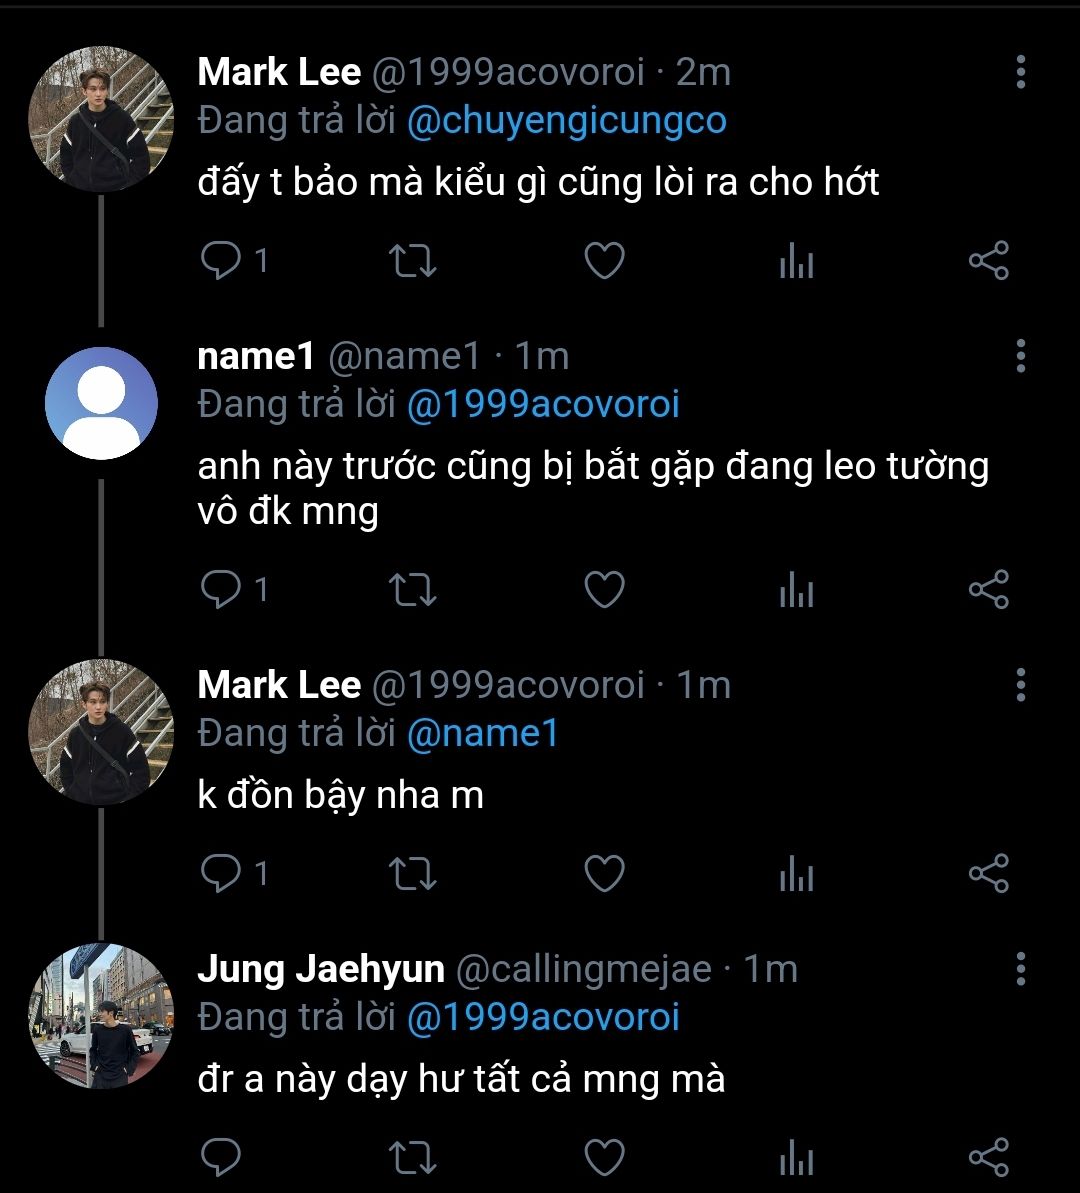Reply to "k đồn bậy nha m" tweet
1080x1193 pixels.
point(221,874)
